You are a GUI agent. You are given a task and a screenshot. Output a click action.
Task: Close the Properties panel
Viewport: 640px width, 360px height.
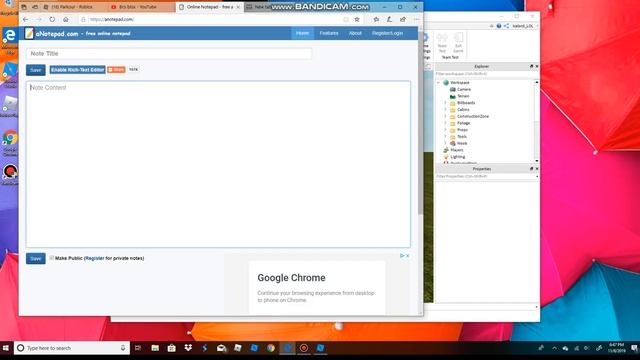(x=537, y=169)
